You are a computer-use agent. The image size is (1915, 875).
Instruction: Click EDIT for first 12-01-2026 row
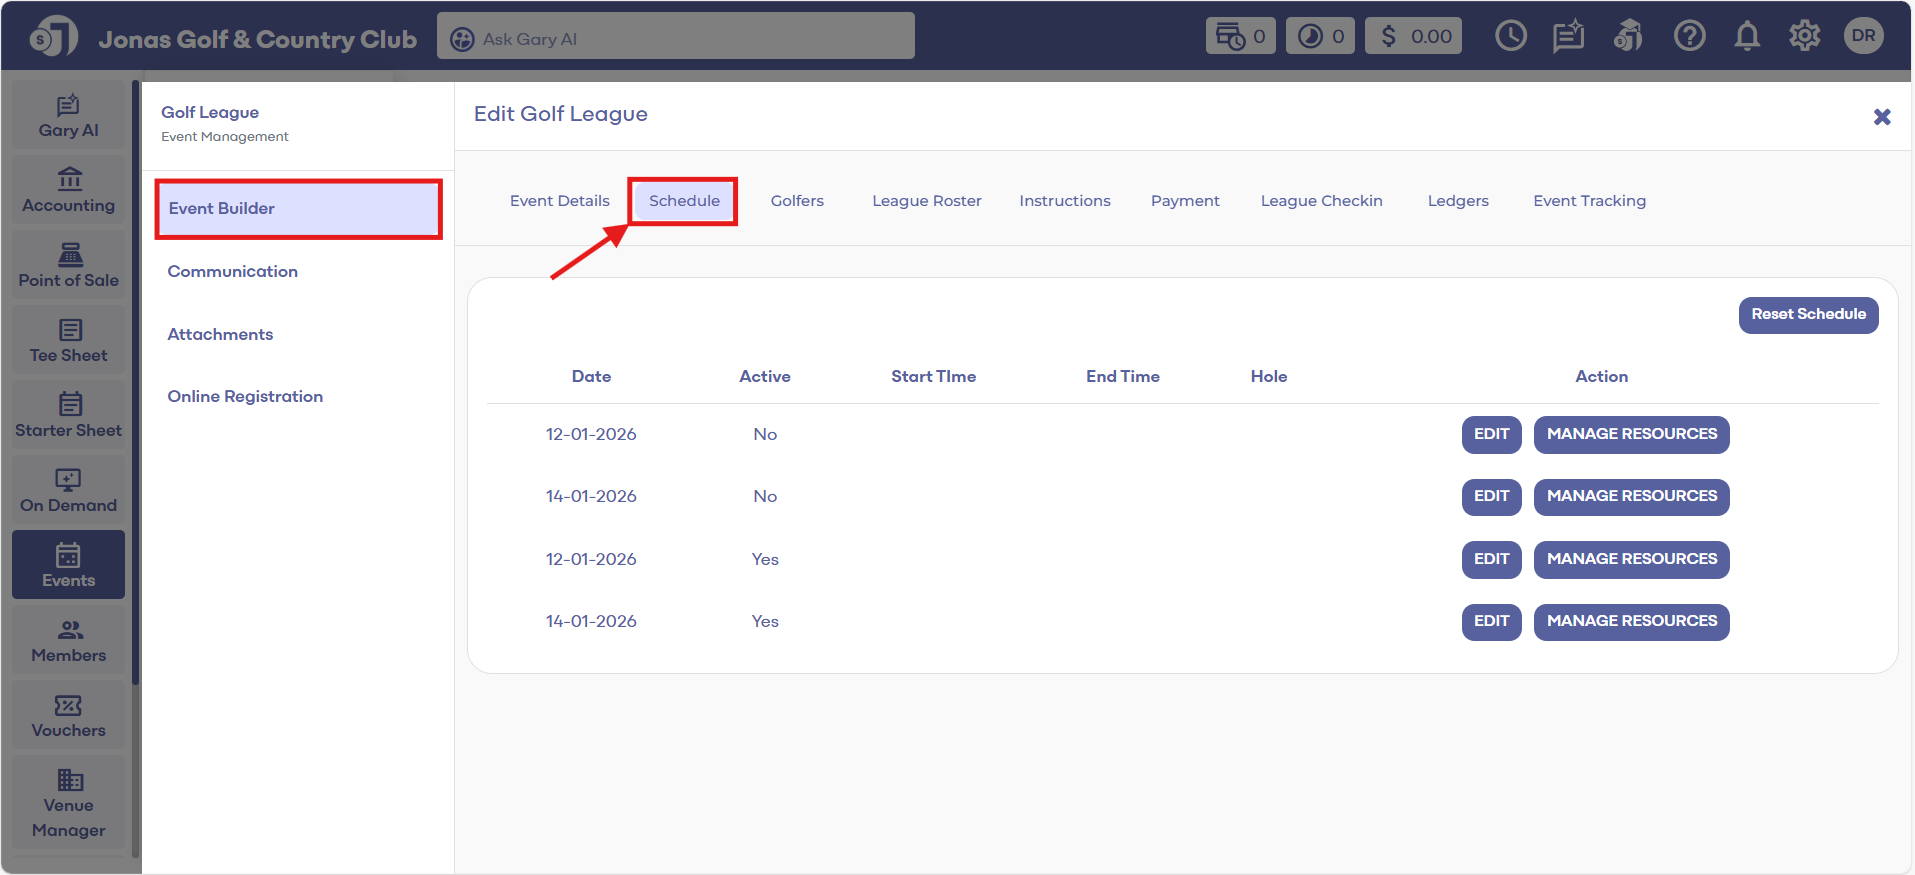(x=1491, y=435)
